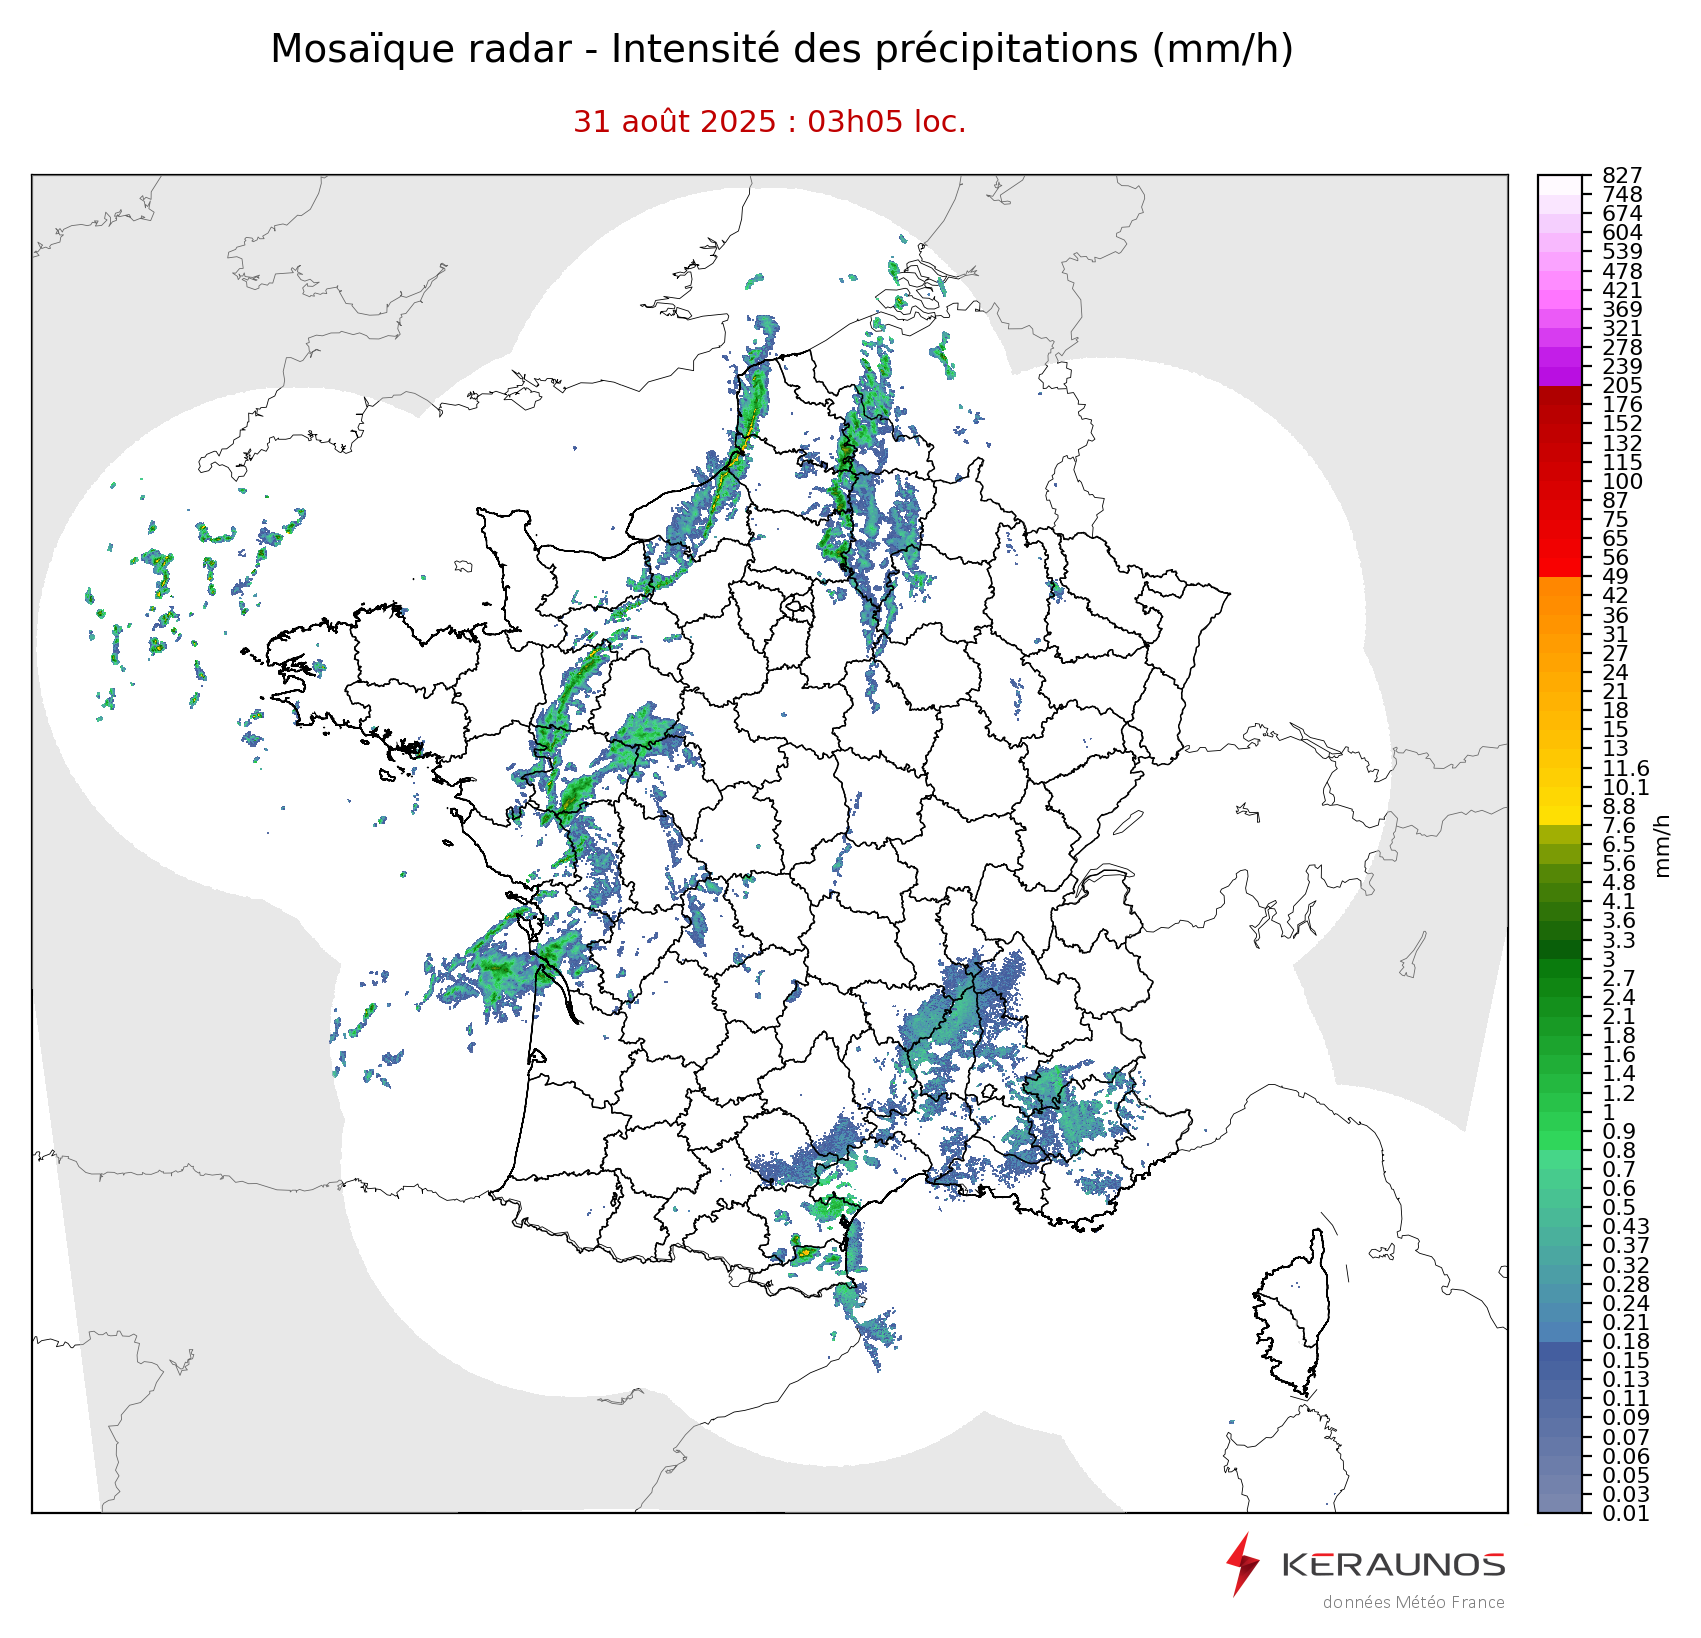
Task: Pick the bright red colorbar band between 49 and 56
Action: click(1560, 567)
